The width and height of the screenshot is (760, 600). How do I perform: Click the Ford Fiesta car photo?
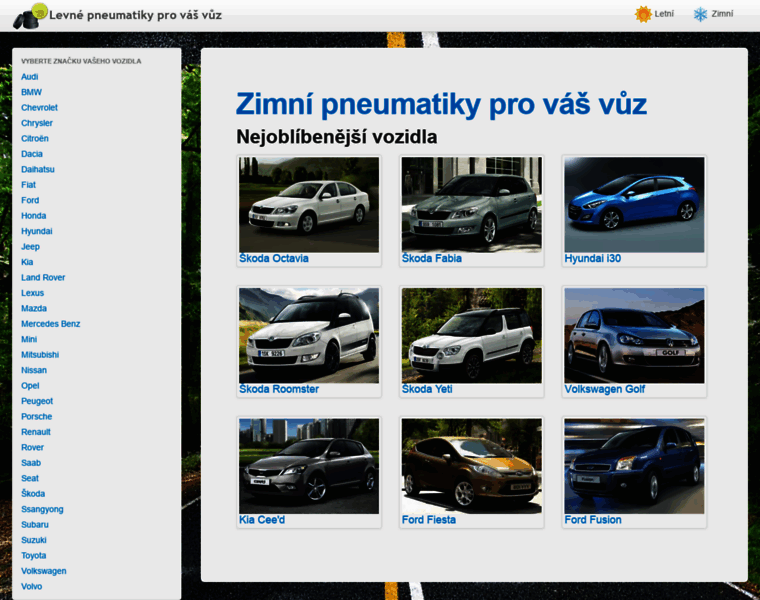pyautogui.click(x=472, y=466)
